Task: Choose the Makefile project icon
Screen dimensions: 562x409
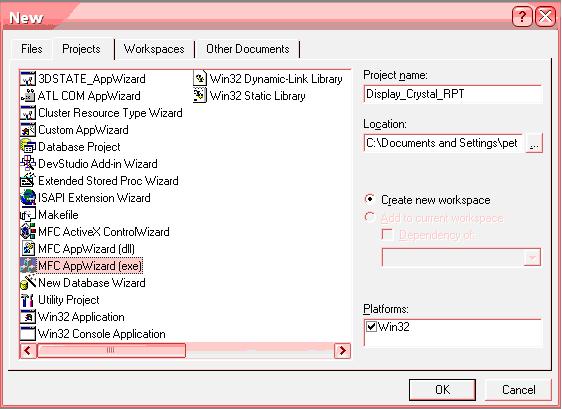Action: [28, 214]
